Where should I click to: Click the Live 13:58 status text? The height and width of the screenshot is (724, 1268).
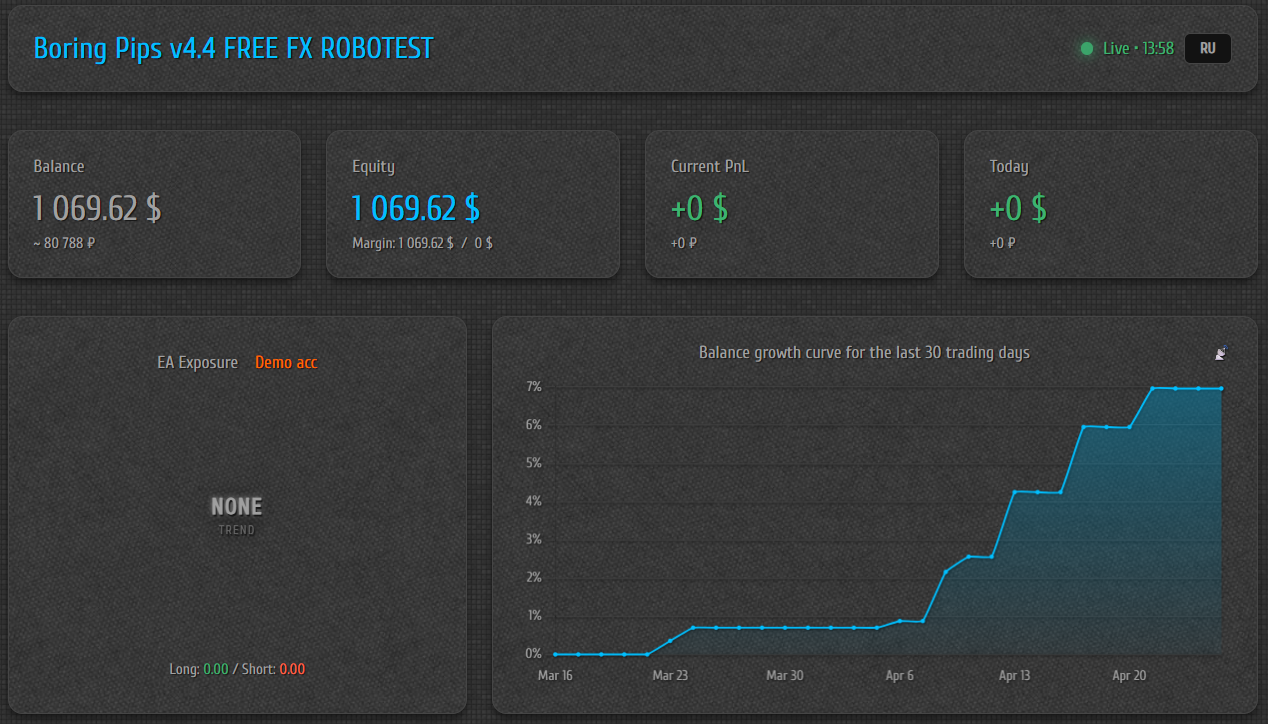(x=1138, y=49)
